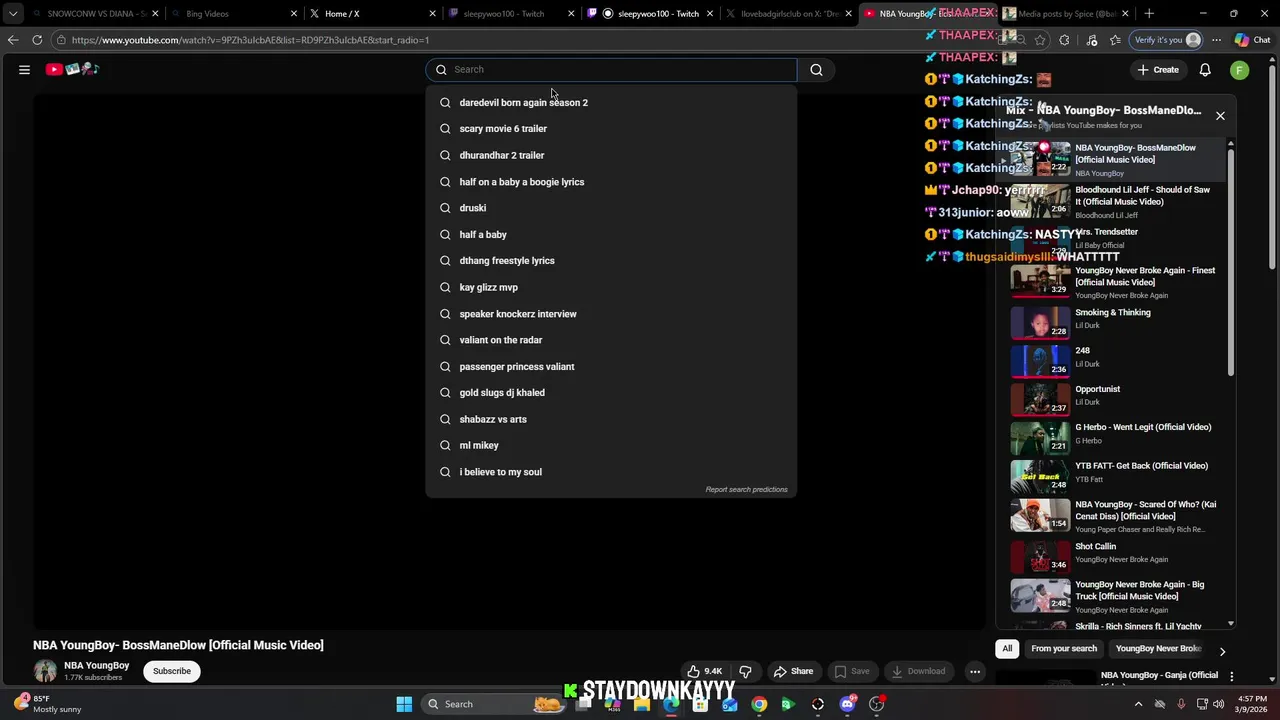
Task: Select suggestion "druski"
Action: coord(611,208)
